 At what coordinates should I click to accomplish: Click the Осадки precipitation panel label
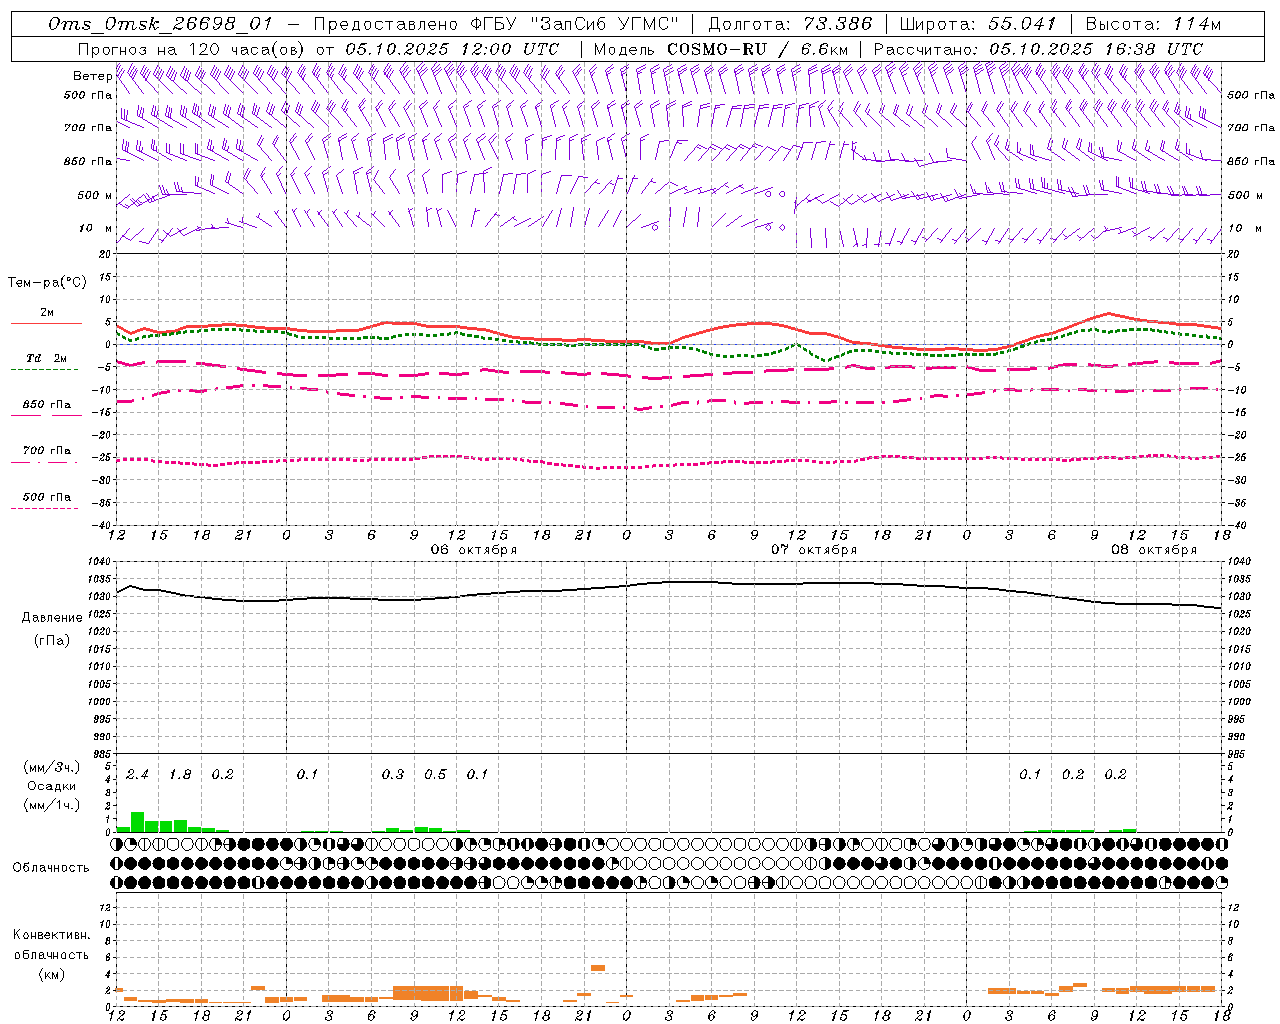51,786
